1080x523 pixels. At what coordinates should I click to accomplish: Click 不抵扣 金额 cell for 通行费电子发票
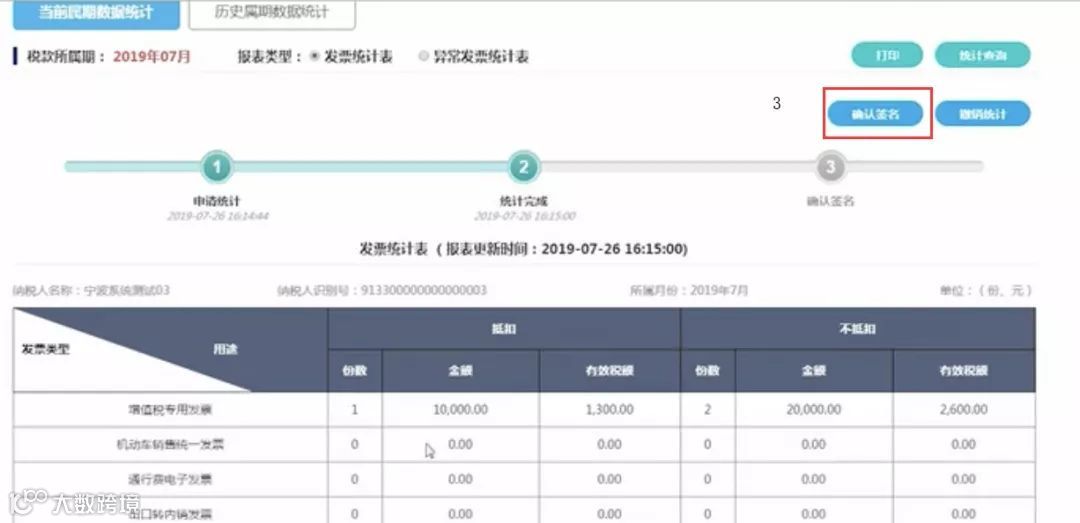point(814,479)
